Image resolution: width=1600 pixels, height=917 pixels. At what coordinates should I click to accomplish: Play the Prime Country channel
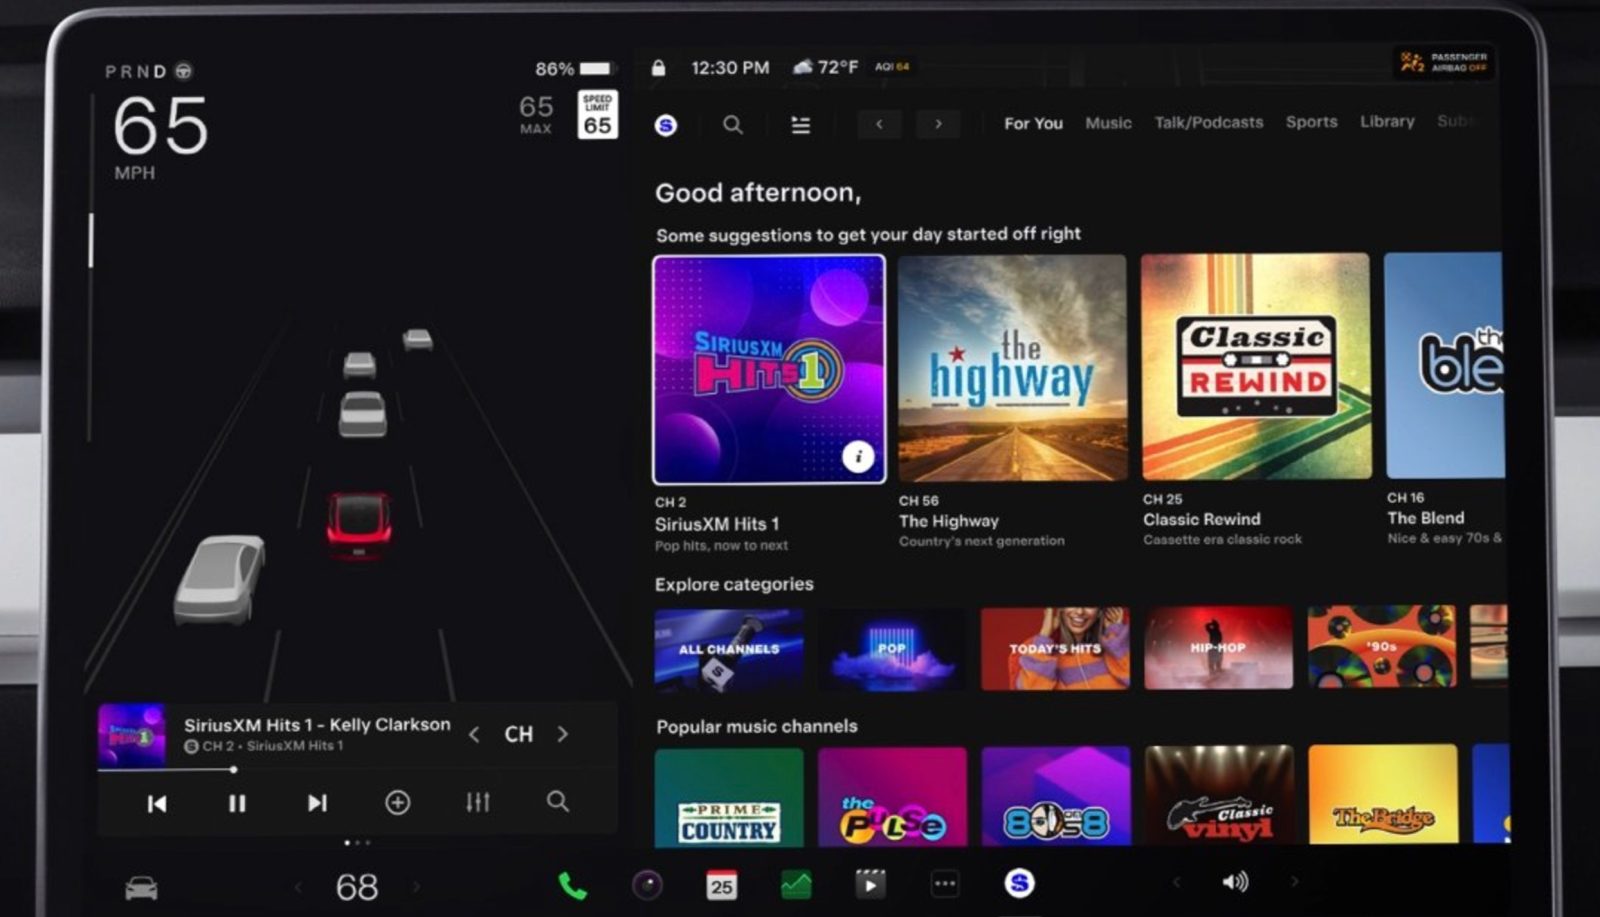click(729, 798)
